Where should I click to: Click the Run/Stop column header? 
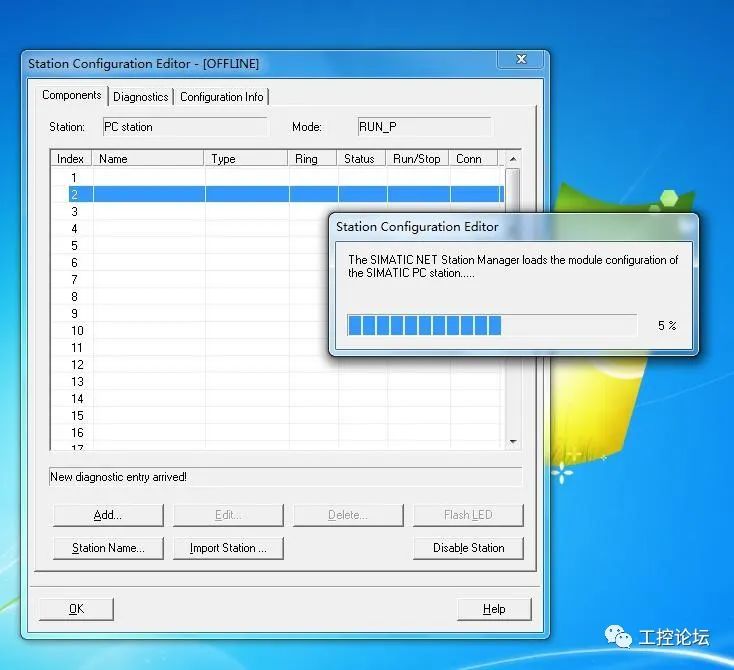(x=417, y=159)
